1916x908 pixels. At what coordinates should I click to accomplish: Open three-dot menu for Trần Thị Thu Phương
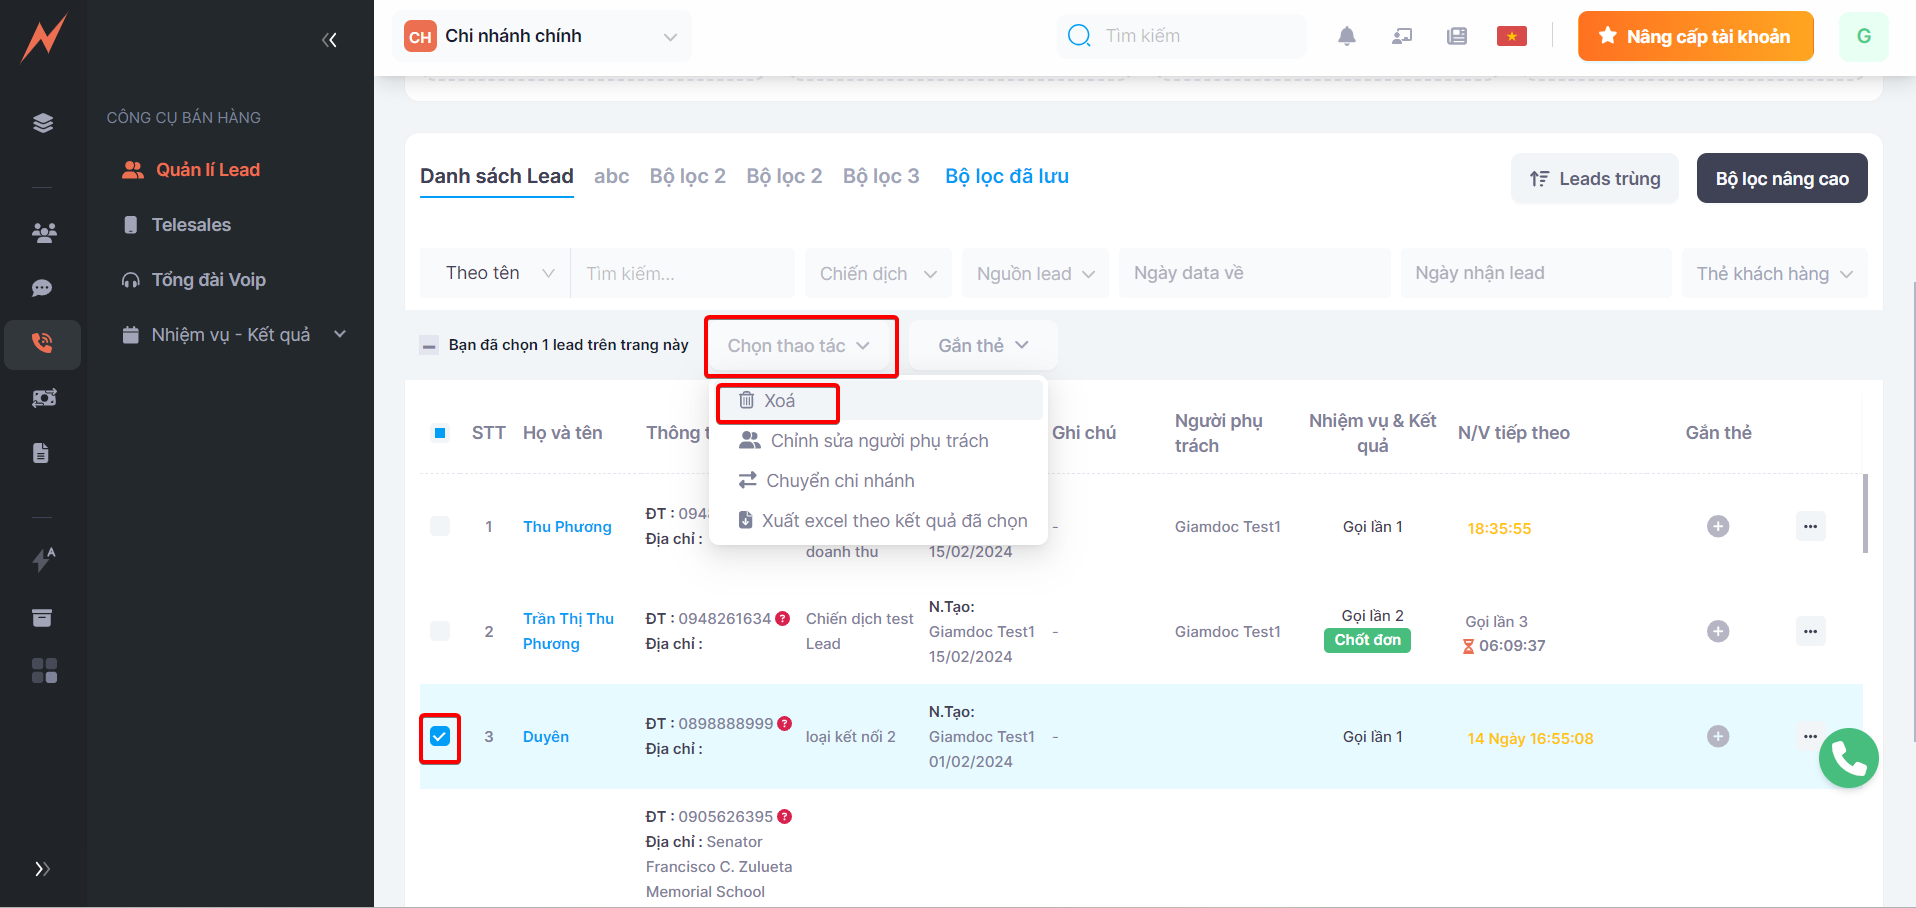coord(1810,631)
